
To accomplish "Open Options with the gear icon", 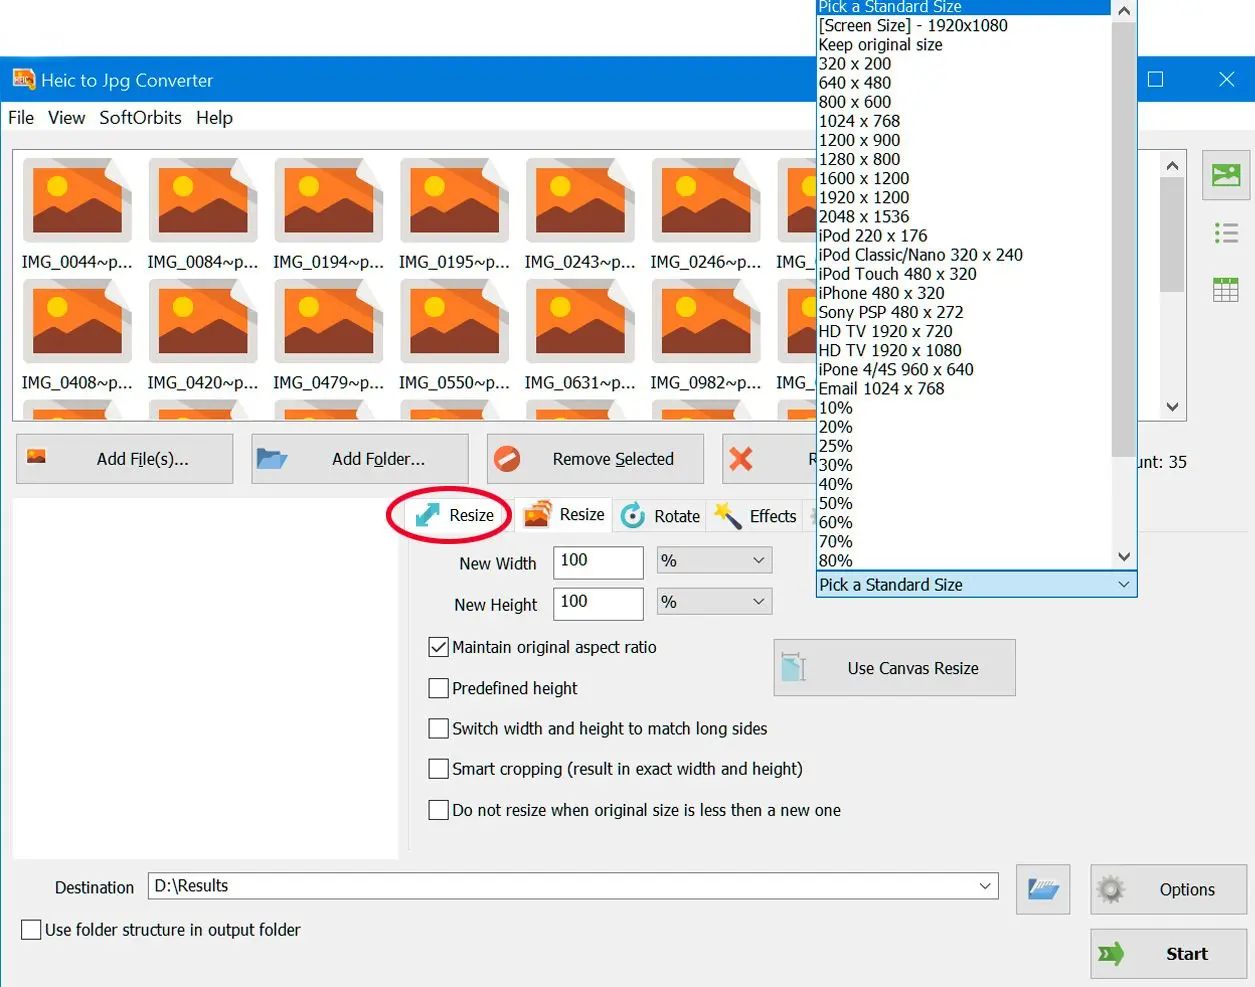I will pos(1168,889).
